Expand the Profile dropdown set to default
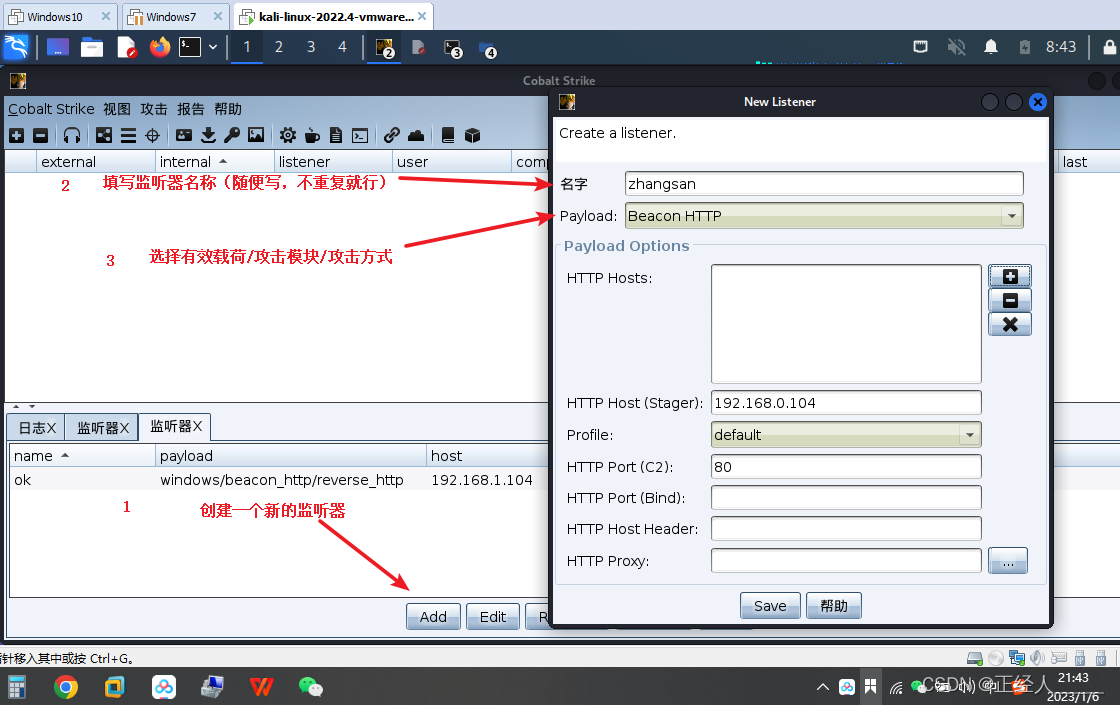 click(x=846, y=435)
